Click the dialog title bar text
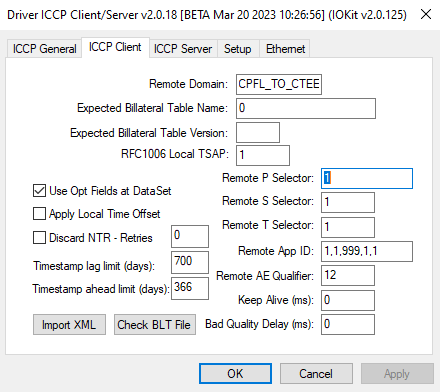 [x=207, y=15]
